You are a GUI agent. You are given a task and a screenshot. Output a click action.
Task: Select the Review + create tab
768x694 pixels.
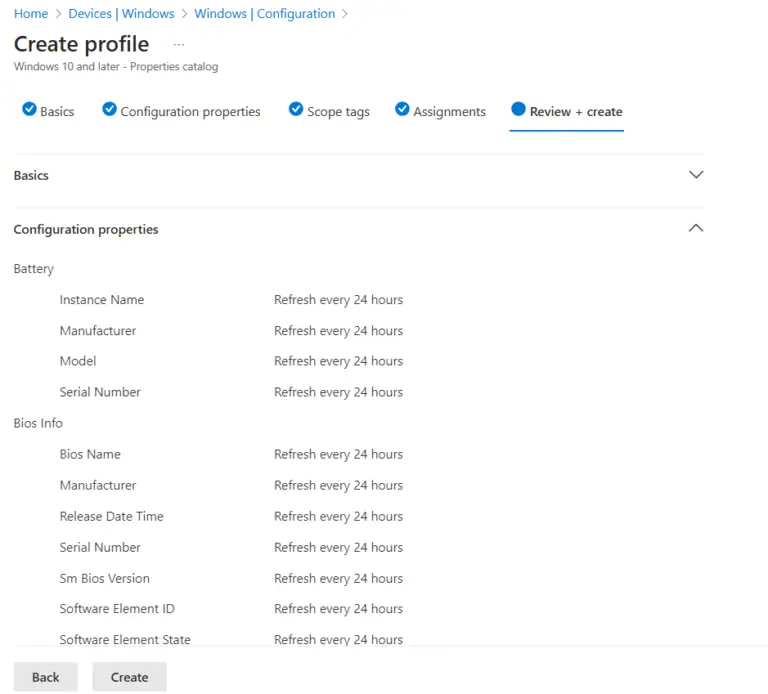pos(576,112)
